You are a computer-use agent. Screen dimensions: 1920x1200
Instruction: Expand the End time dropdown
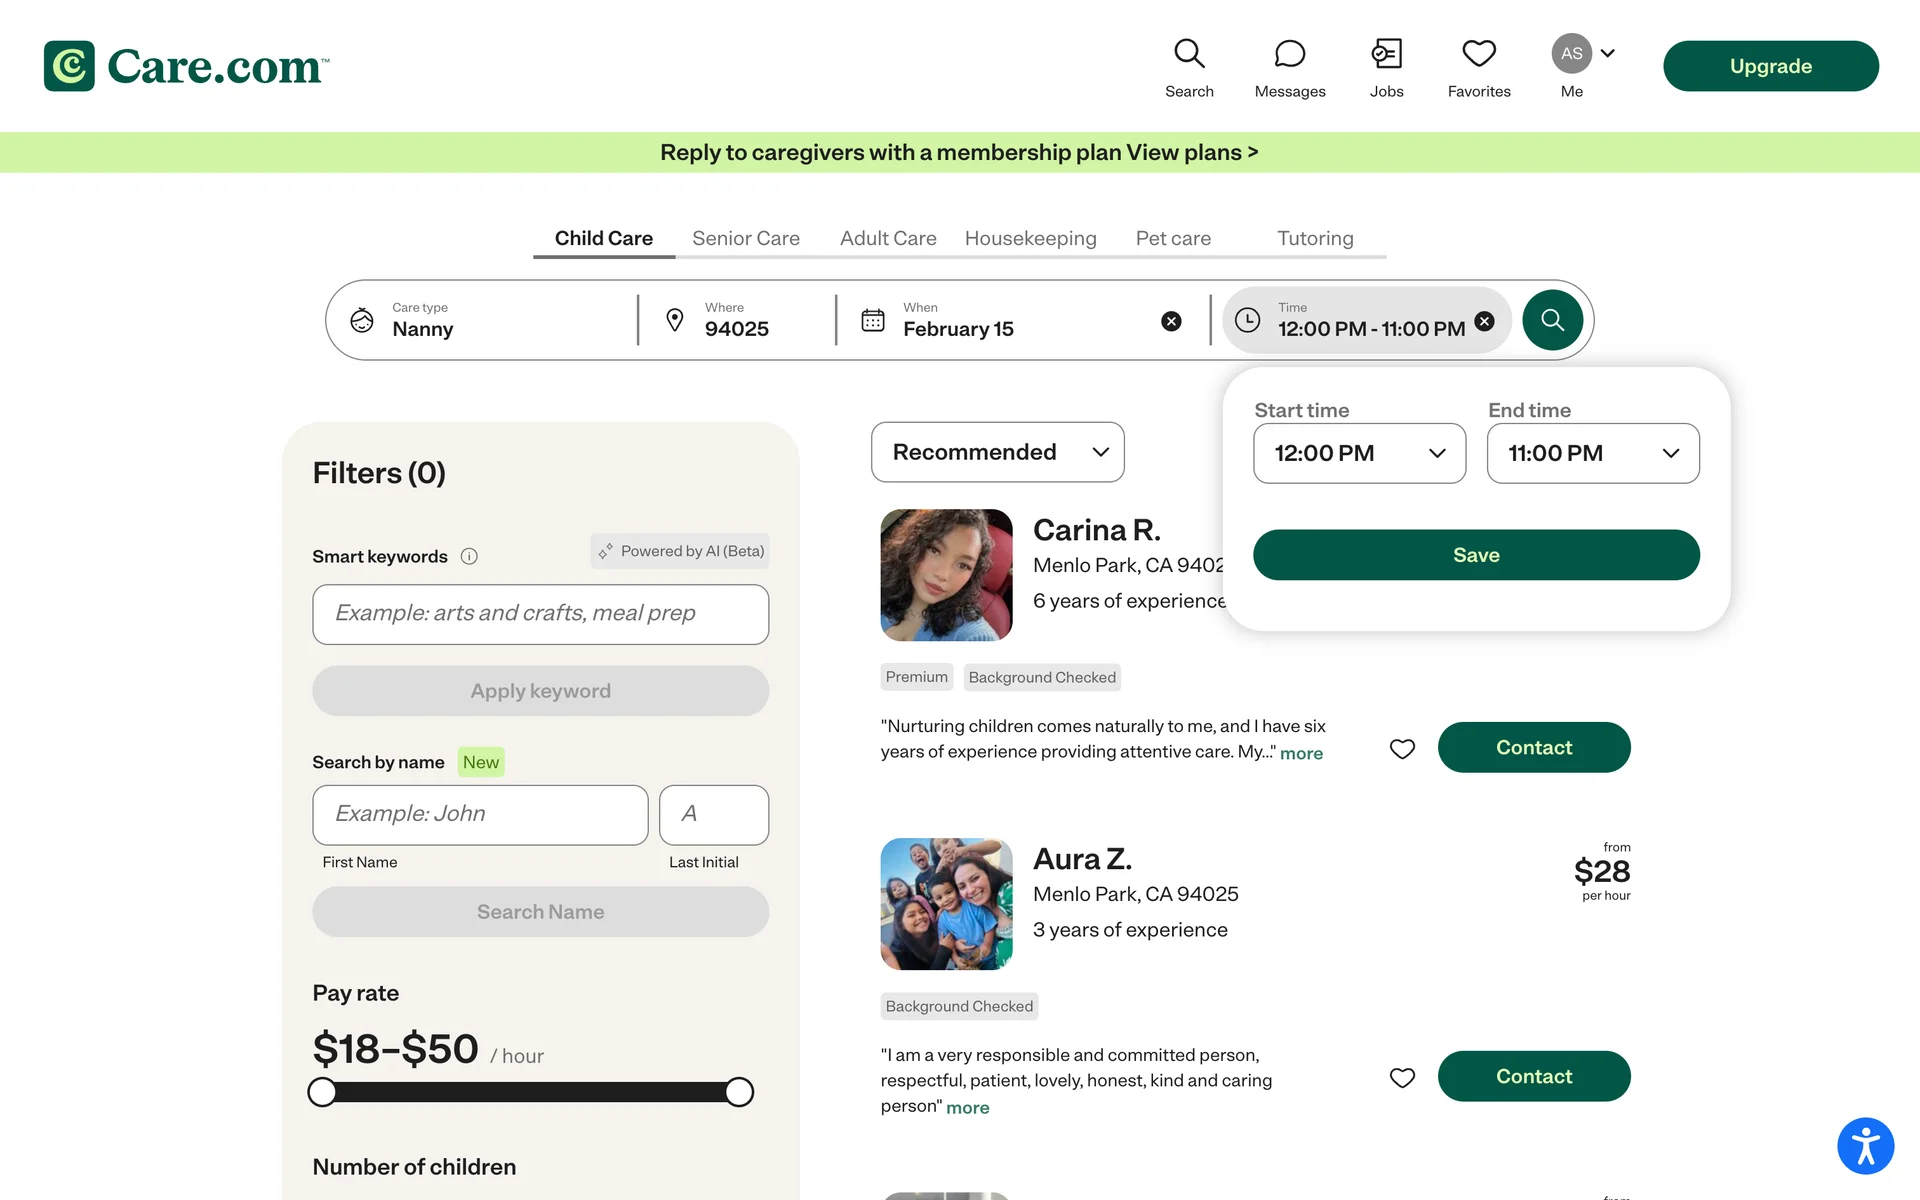(x=1592, y=453)
